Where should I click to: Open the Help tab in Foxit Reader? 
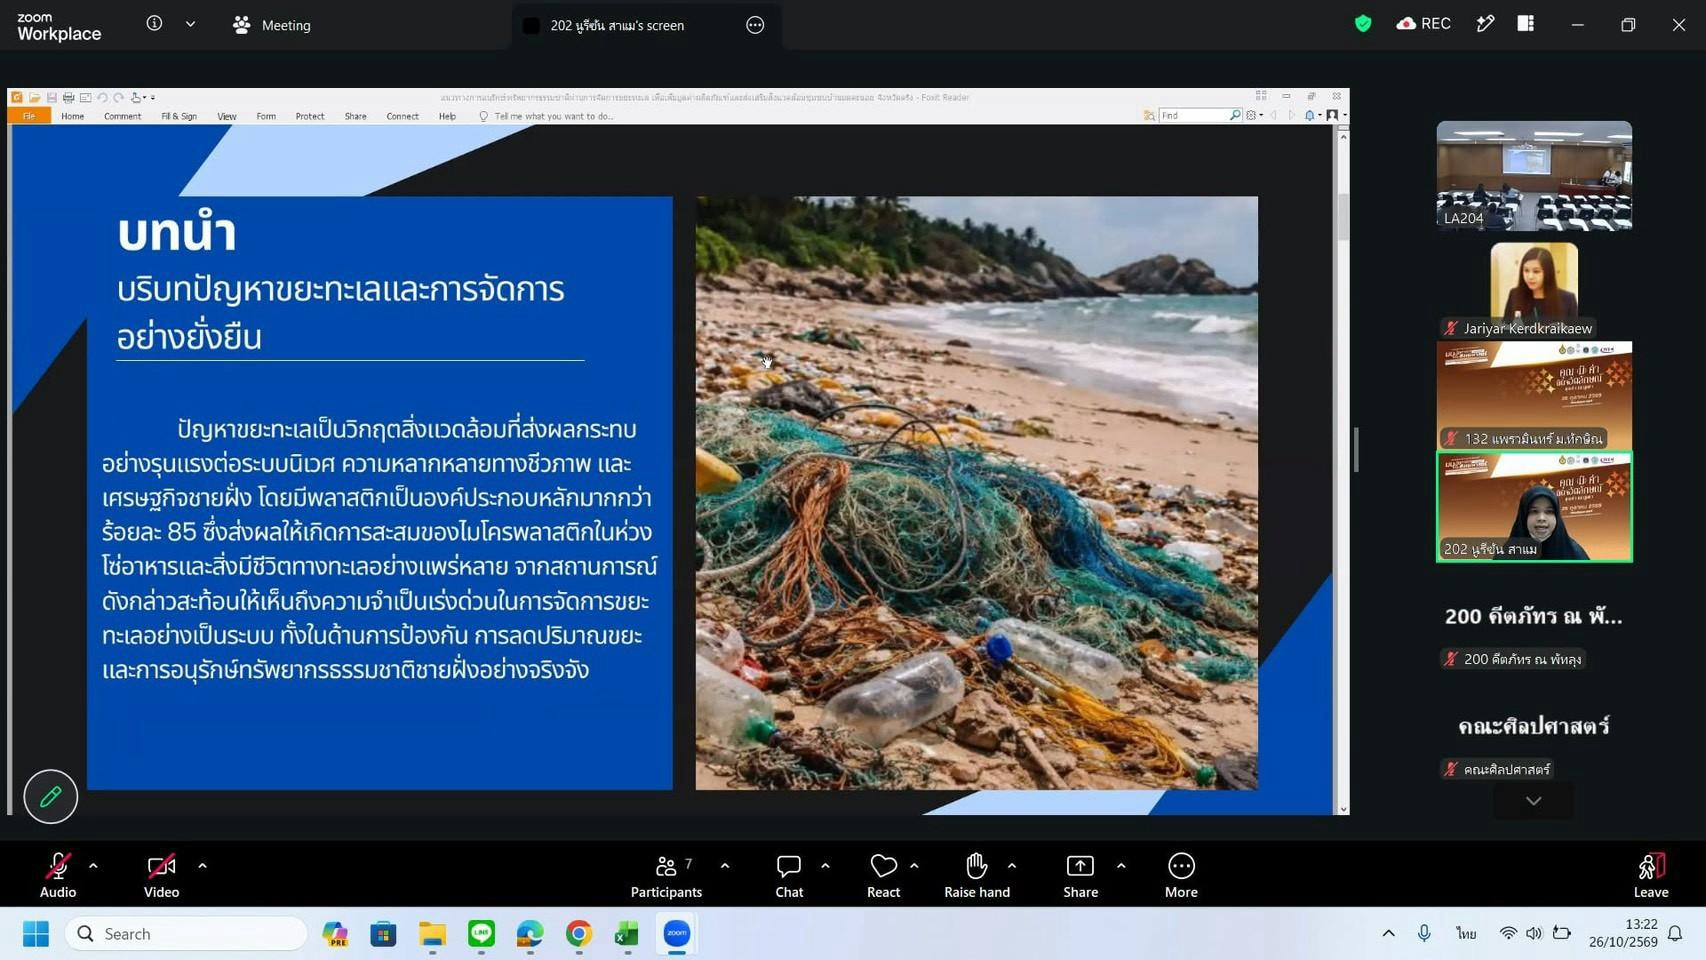tap(447, 116)
